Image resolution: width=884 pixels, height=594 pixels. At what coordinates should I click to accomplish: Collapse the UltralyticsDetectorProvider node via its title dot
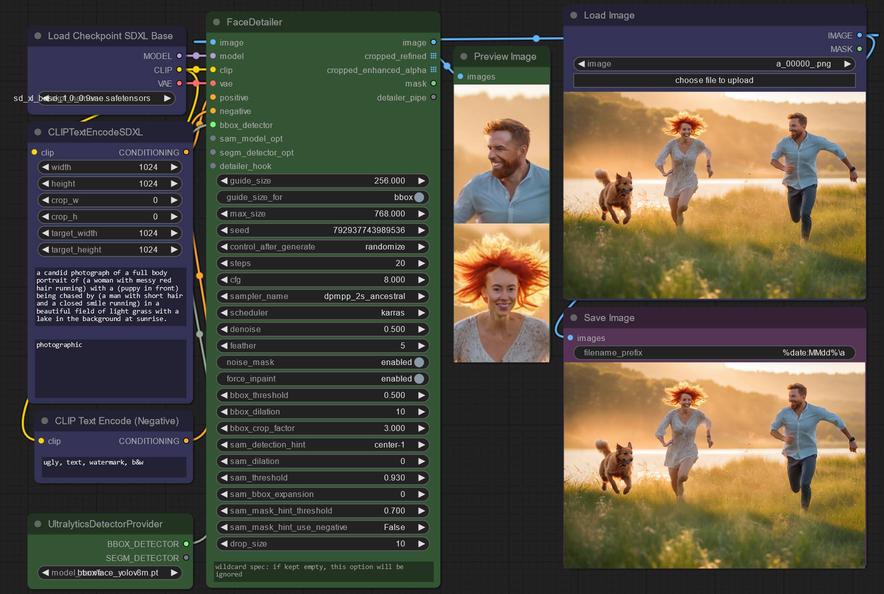pos(38,524)
